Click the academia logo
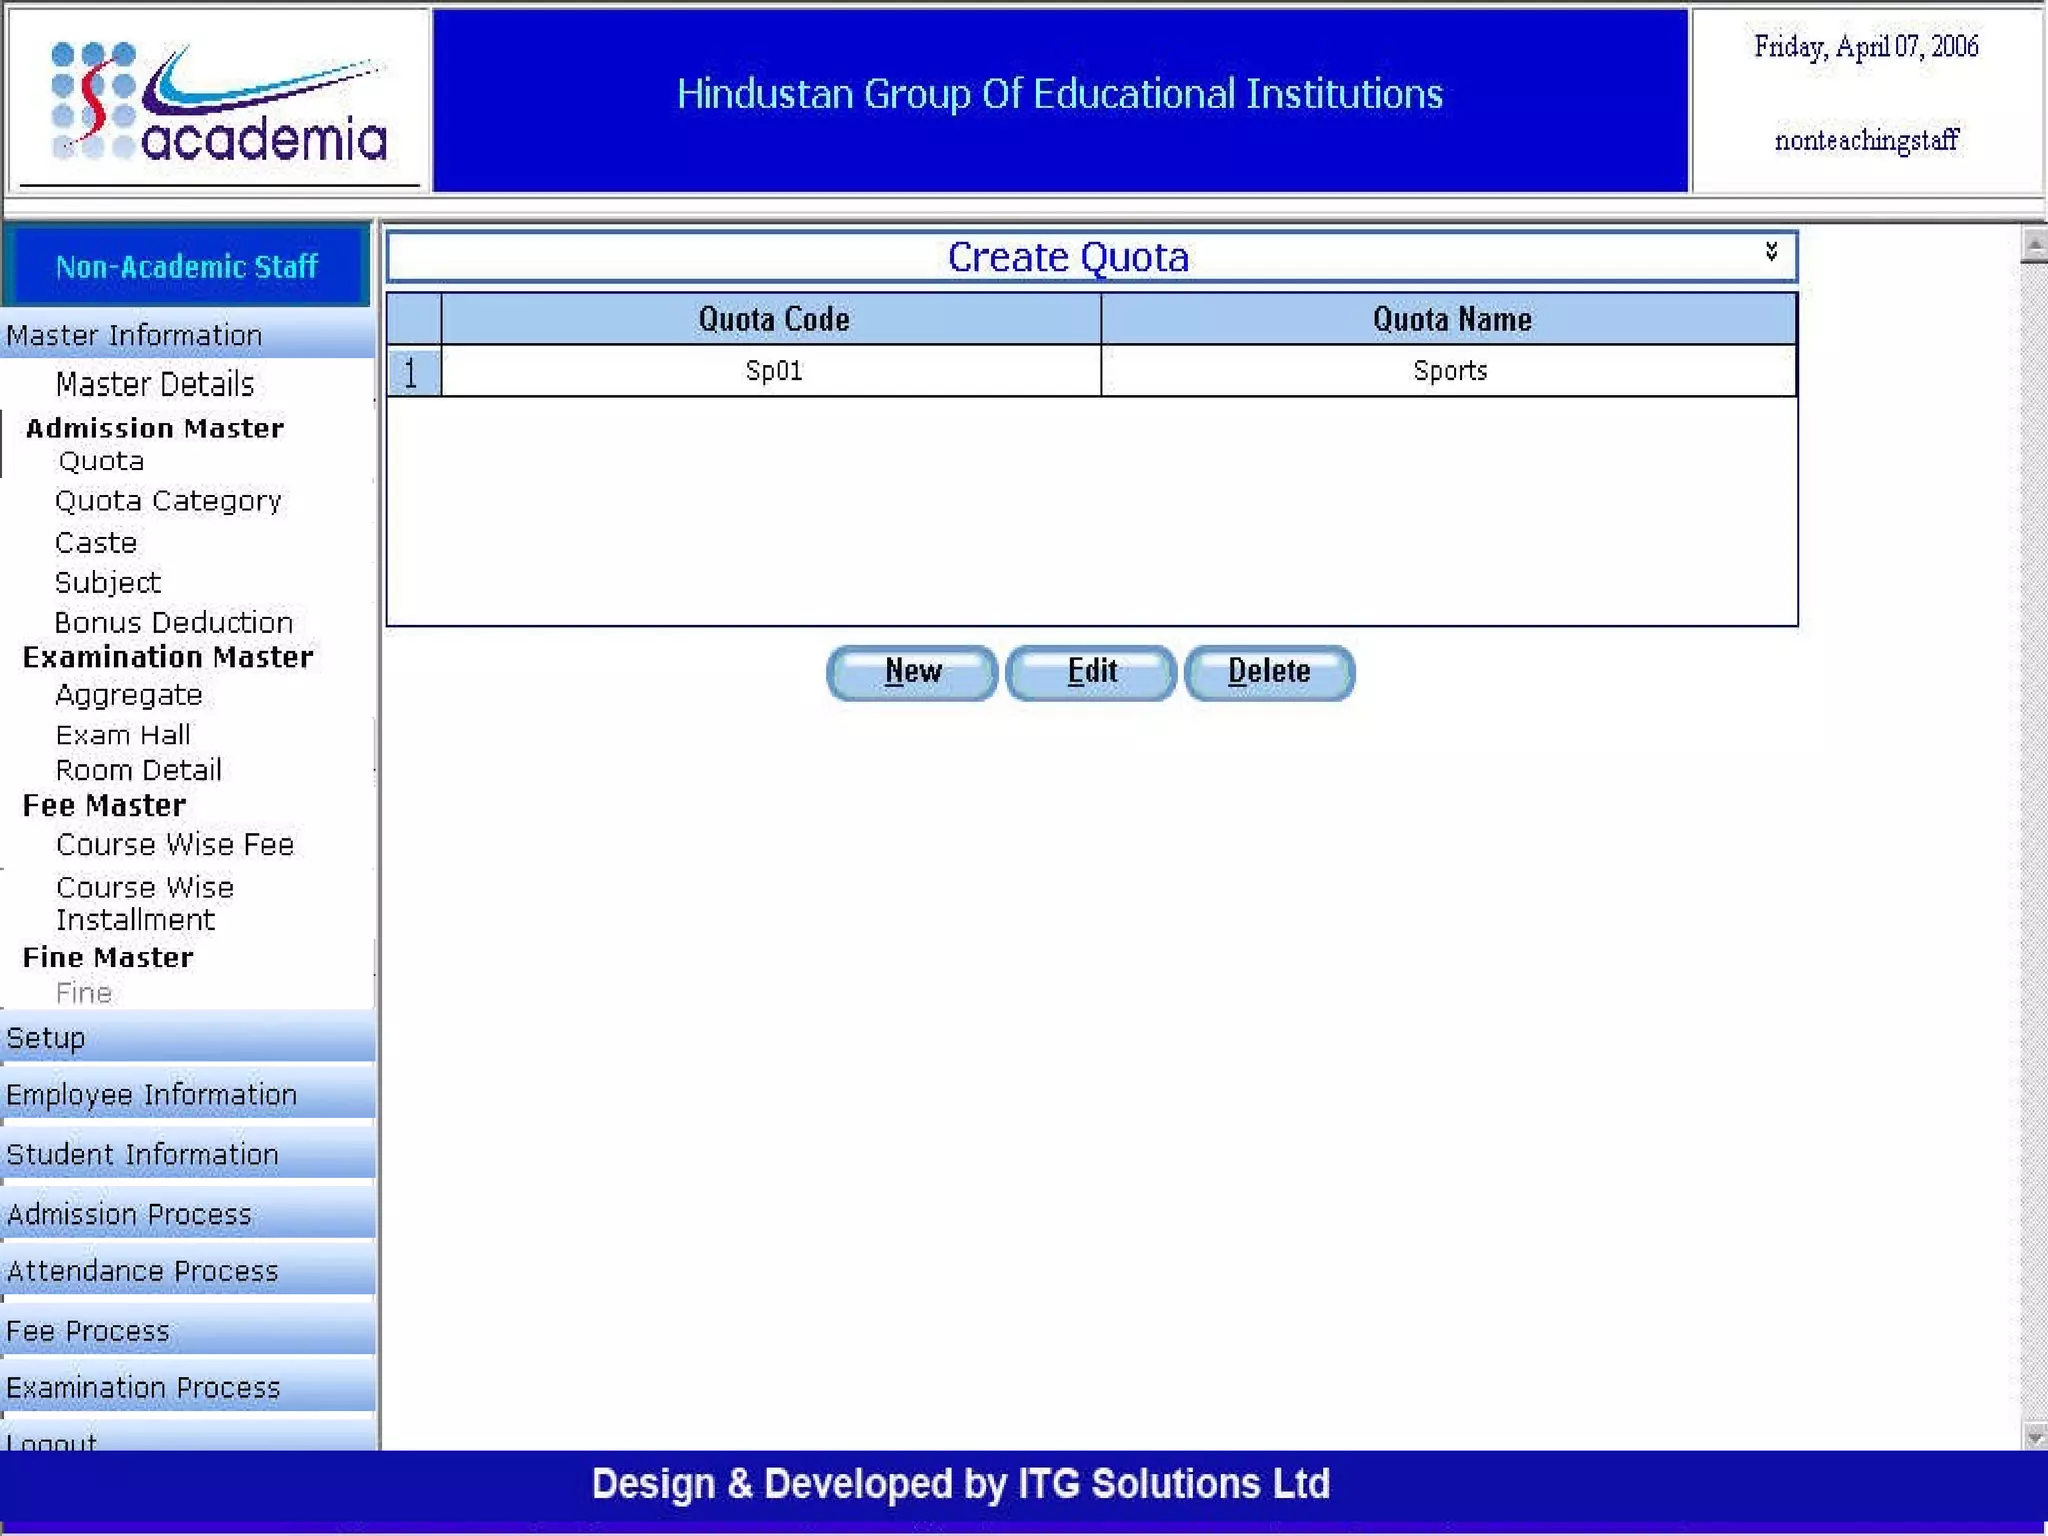2048x1536 pixels. click(x=218, y=102)
